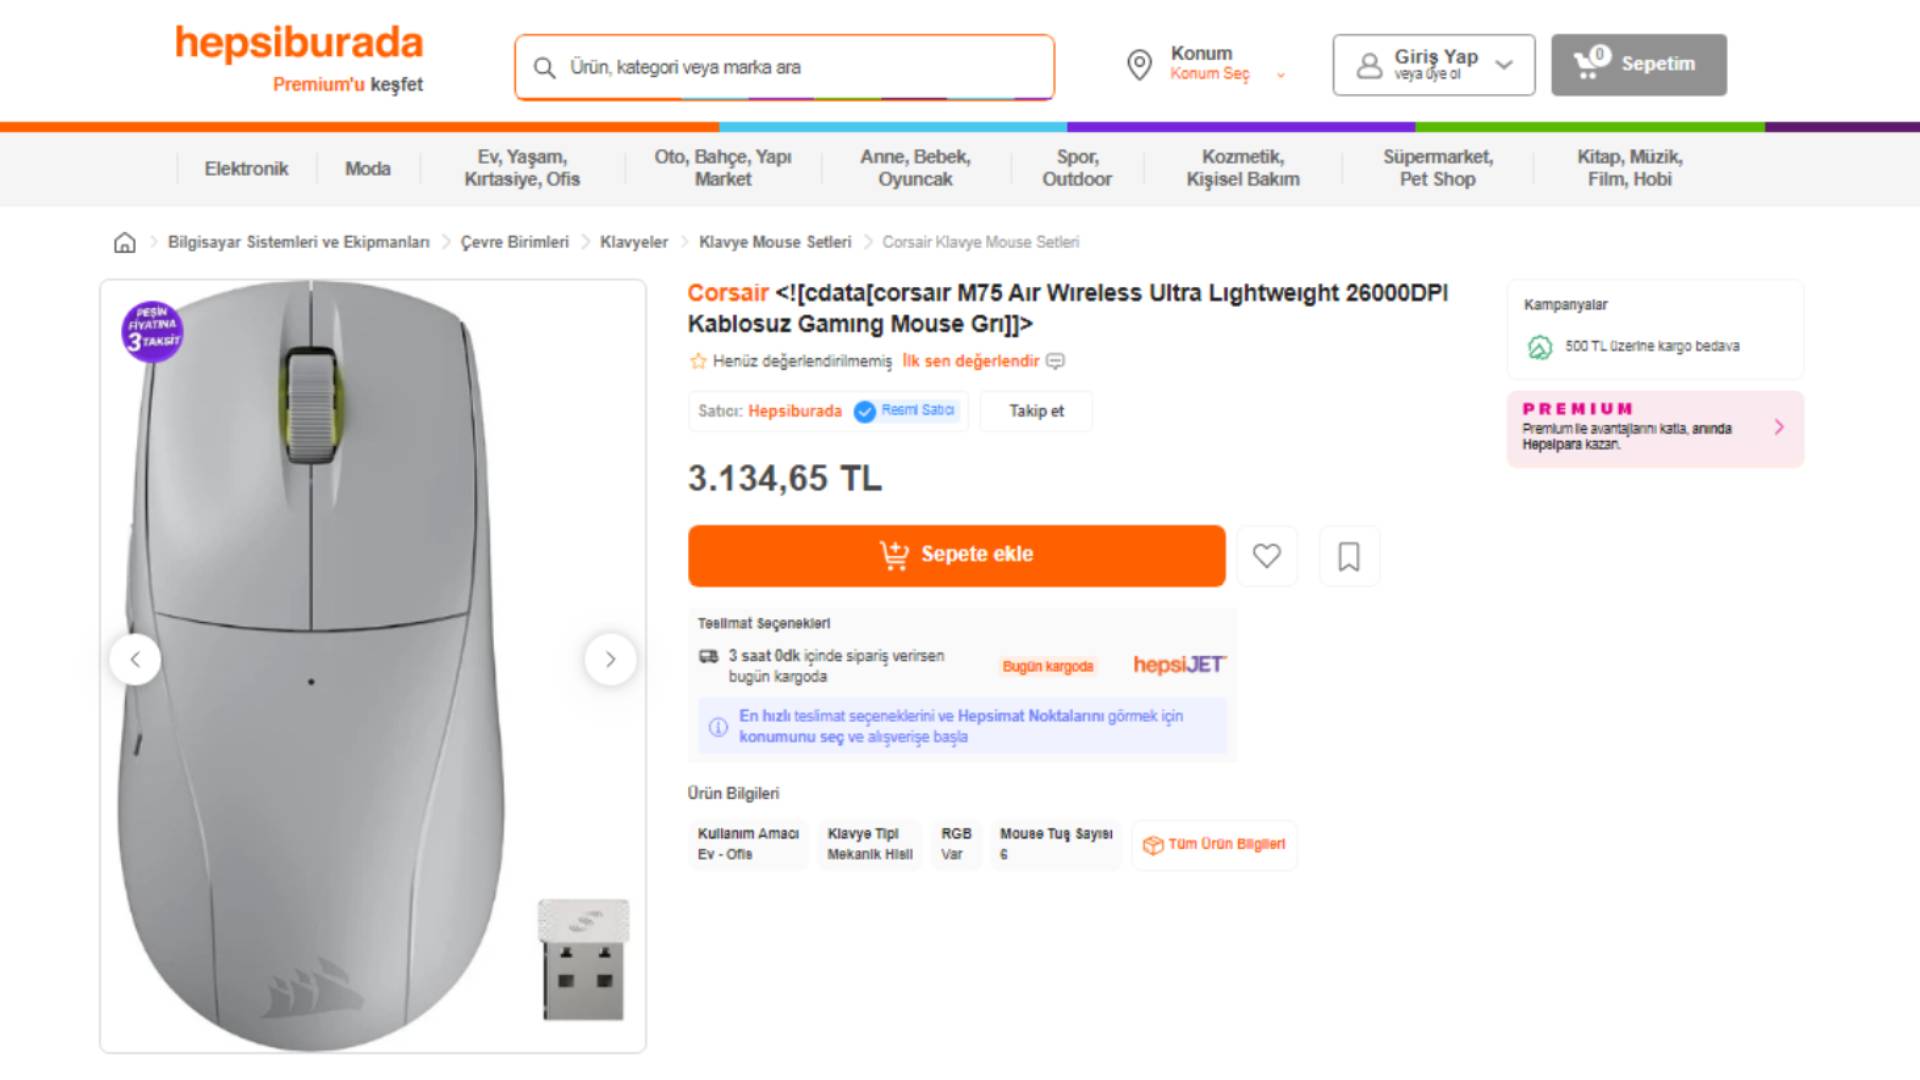Click the bookmark save-to-list icon

1349,556
